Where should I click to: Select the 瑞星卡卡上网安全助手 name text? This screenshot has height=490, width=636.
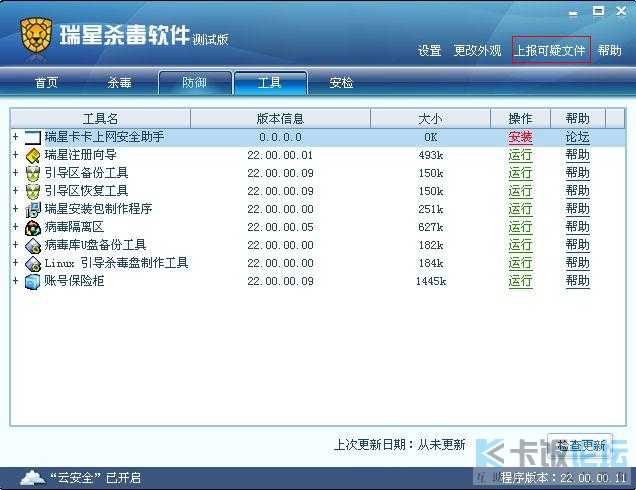pos(104,137)
